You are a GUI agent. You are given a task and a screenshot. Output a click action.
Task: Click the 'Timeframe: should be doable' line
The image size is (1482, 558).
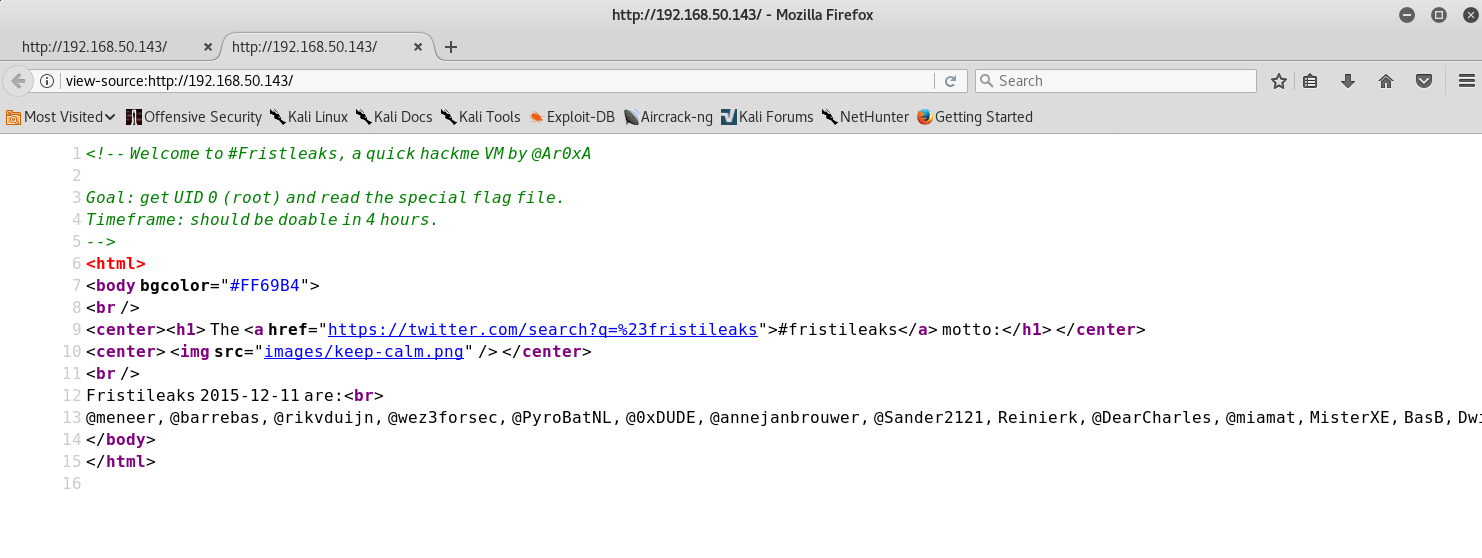tap(262, 220)
